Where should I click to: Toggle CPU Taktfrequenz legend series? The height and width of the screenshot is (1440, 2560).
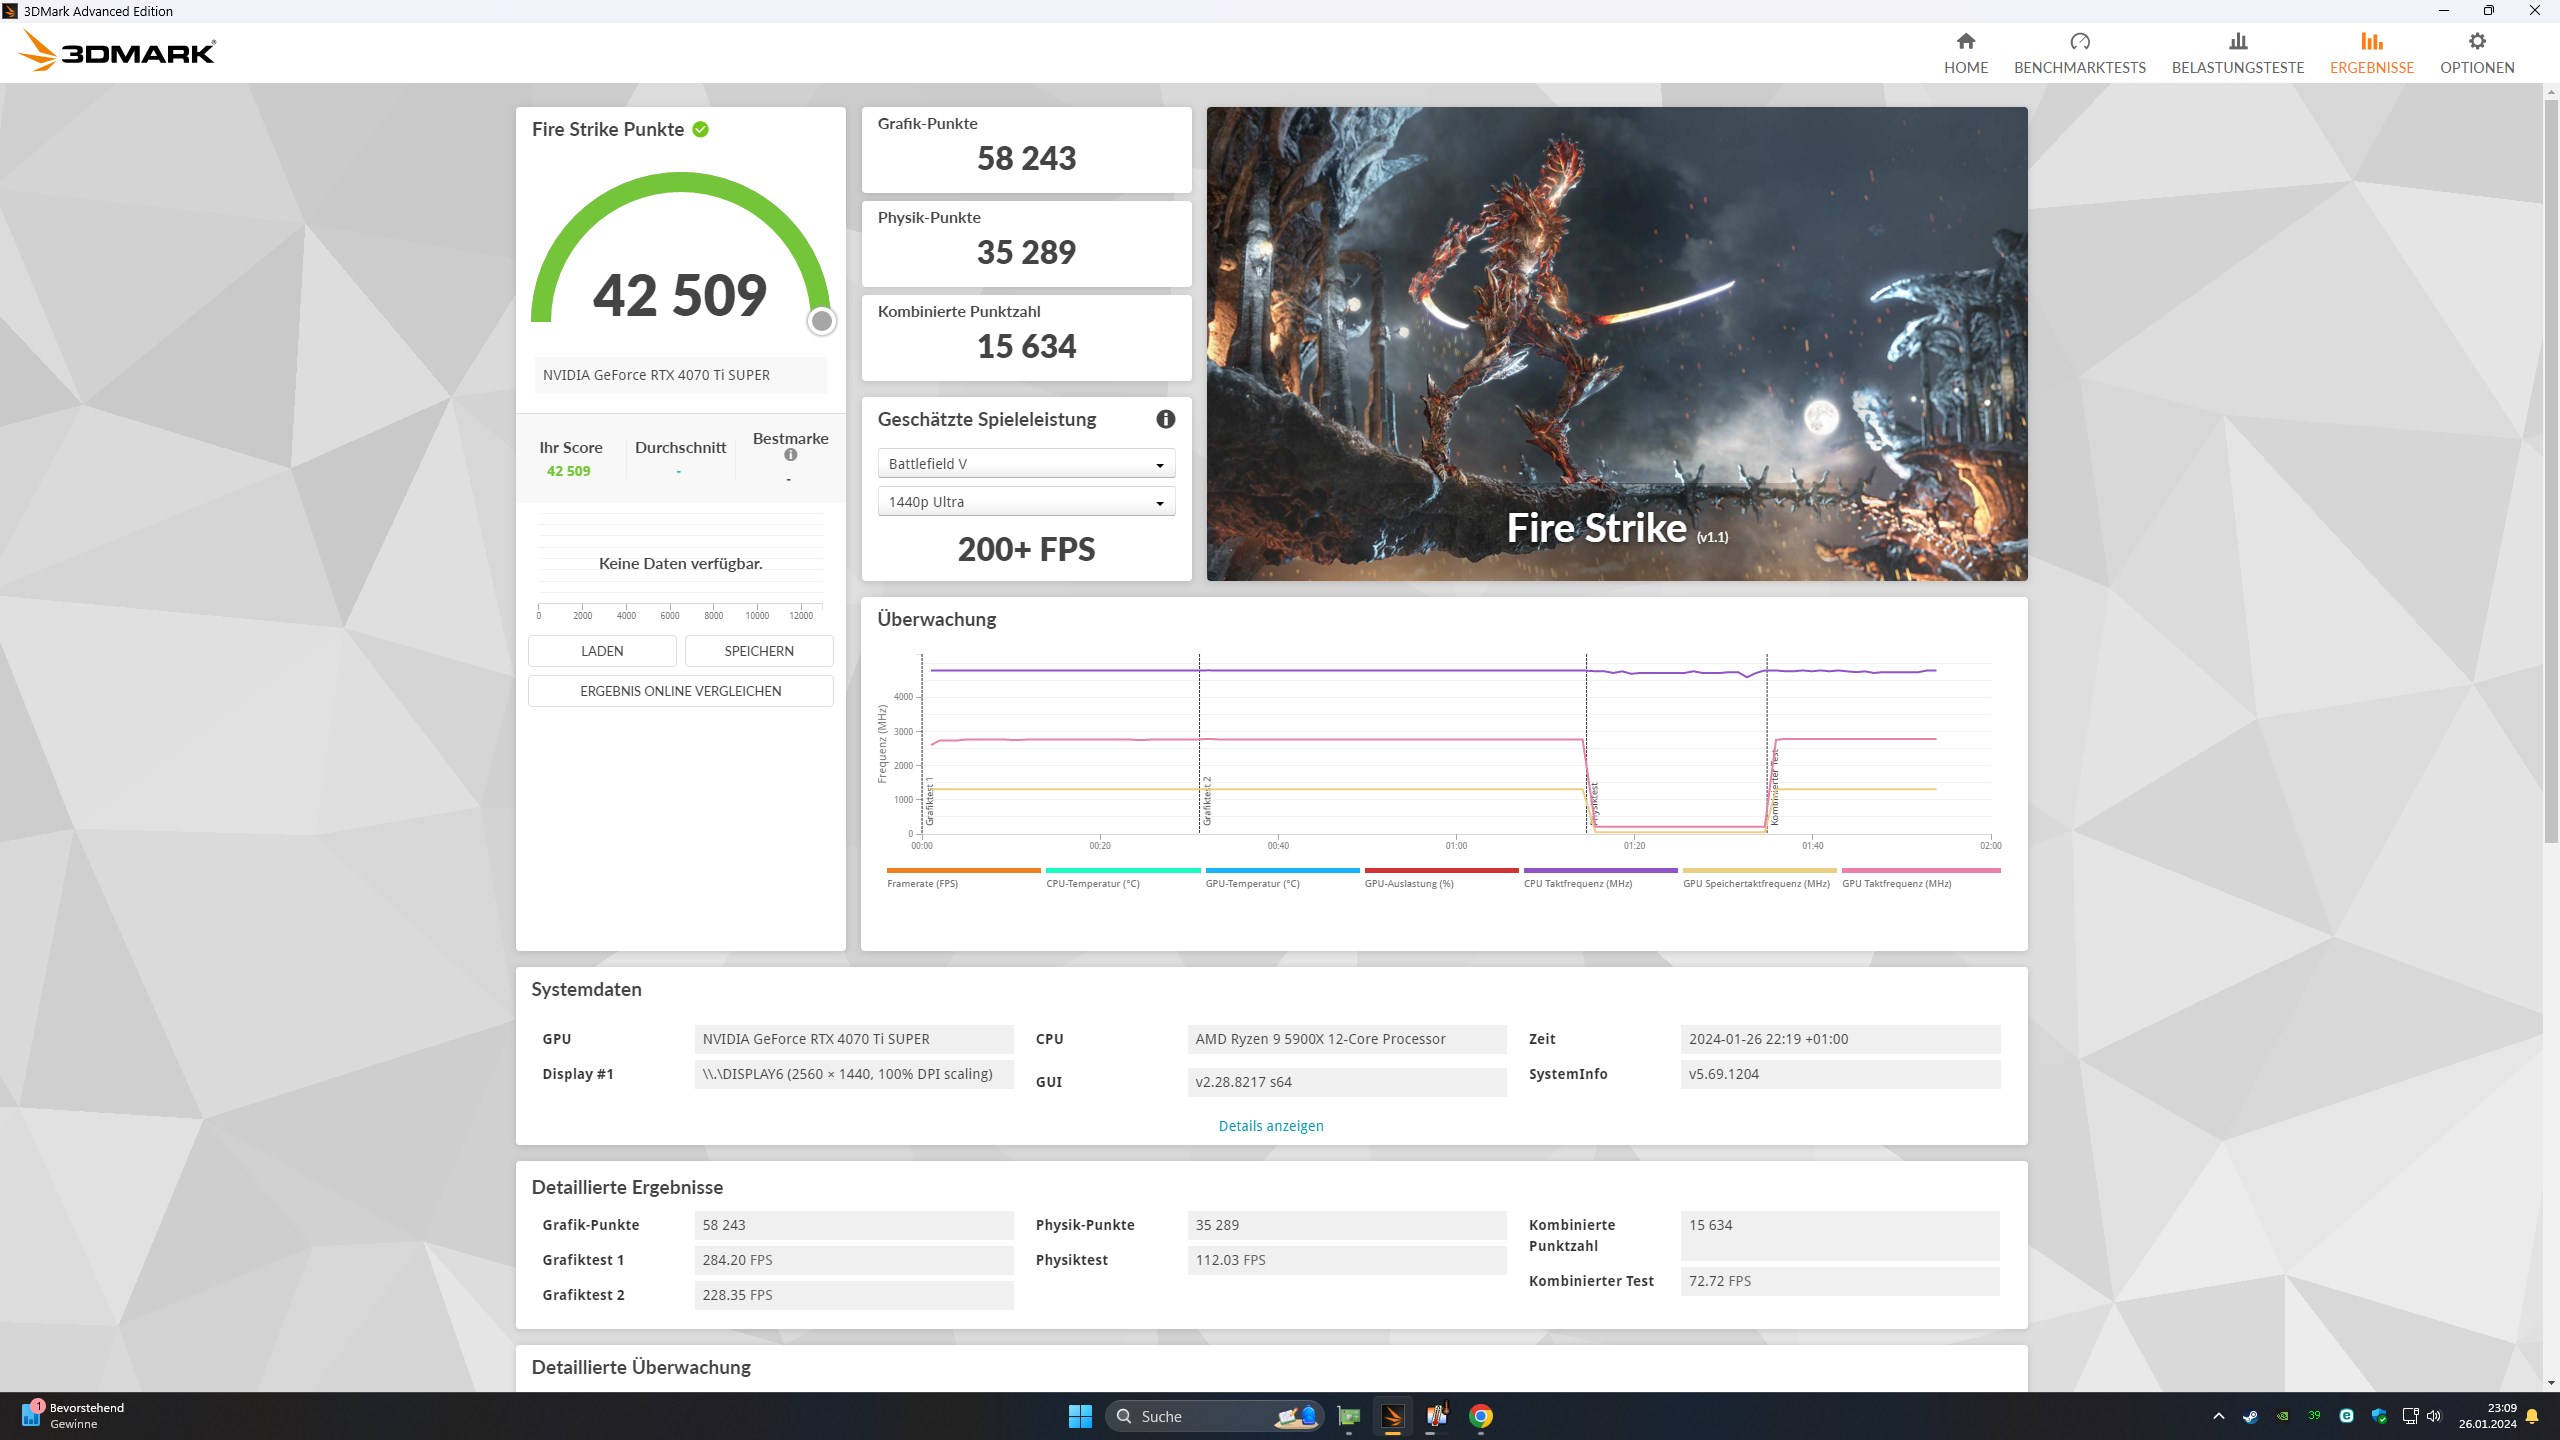pyautogui.click(x=1577, y=884)
